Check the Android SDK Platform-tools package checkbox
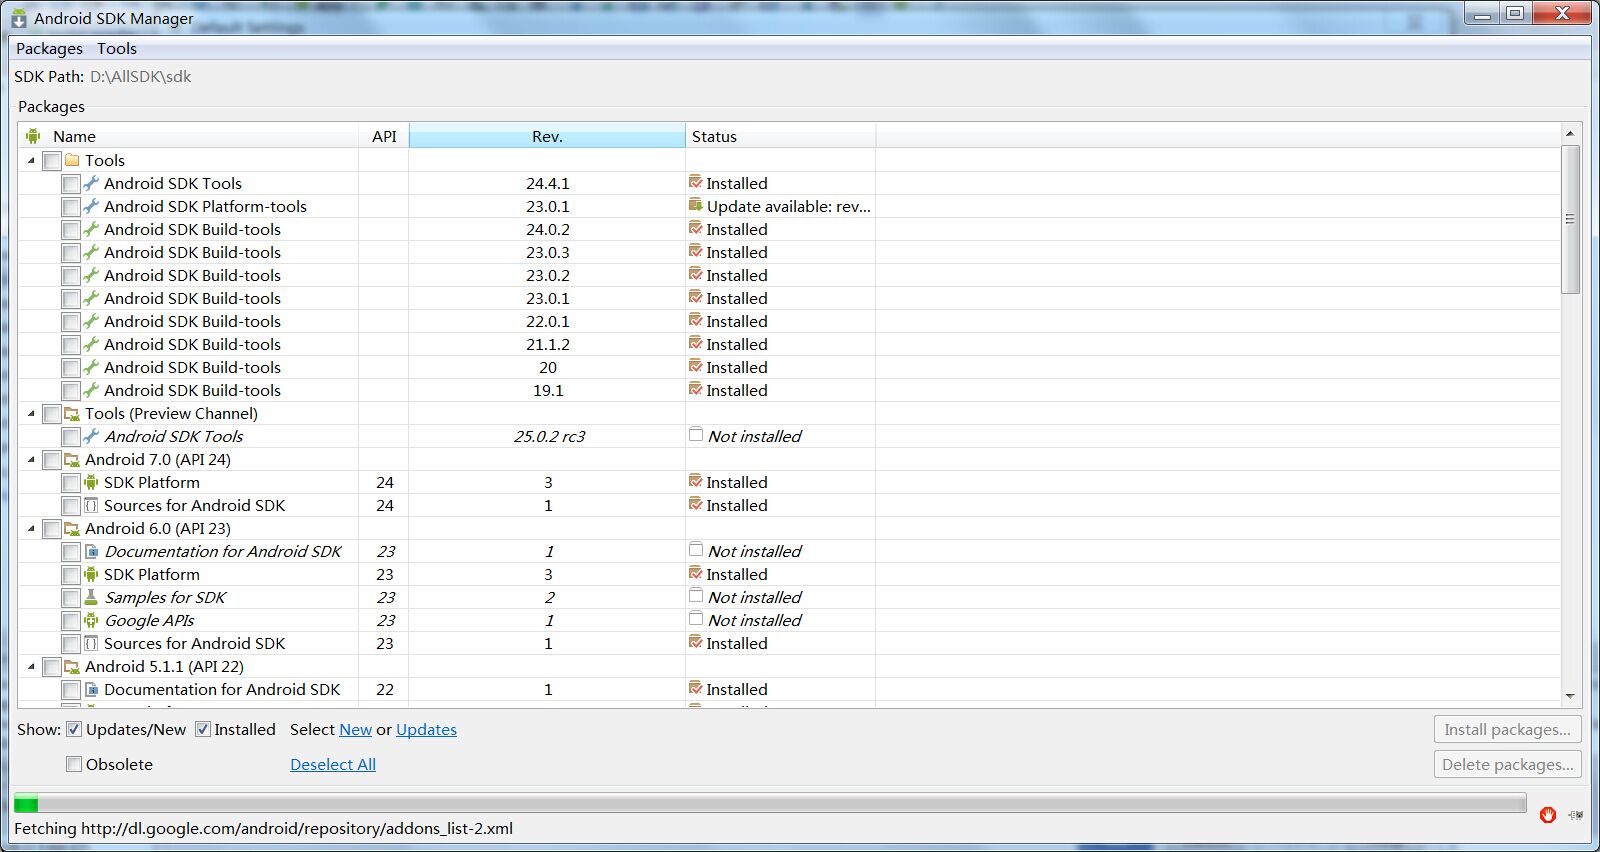The height and width of the screenshot is (852, 1600). pyautogui.click(x=70, y=207)
